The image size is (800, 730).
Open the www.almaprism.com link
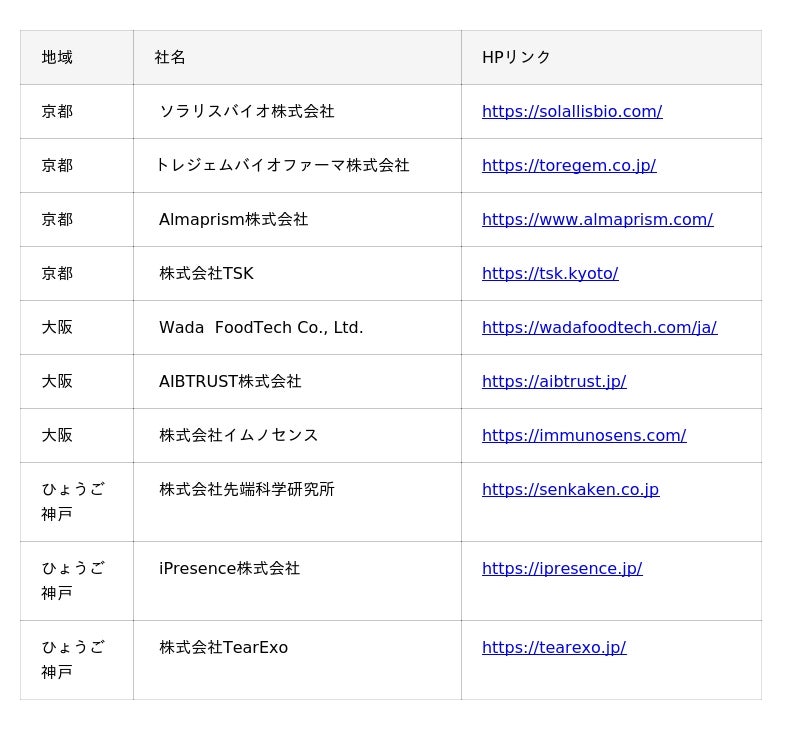[x=597, y=219]
